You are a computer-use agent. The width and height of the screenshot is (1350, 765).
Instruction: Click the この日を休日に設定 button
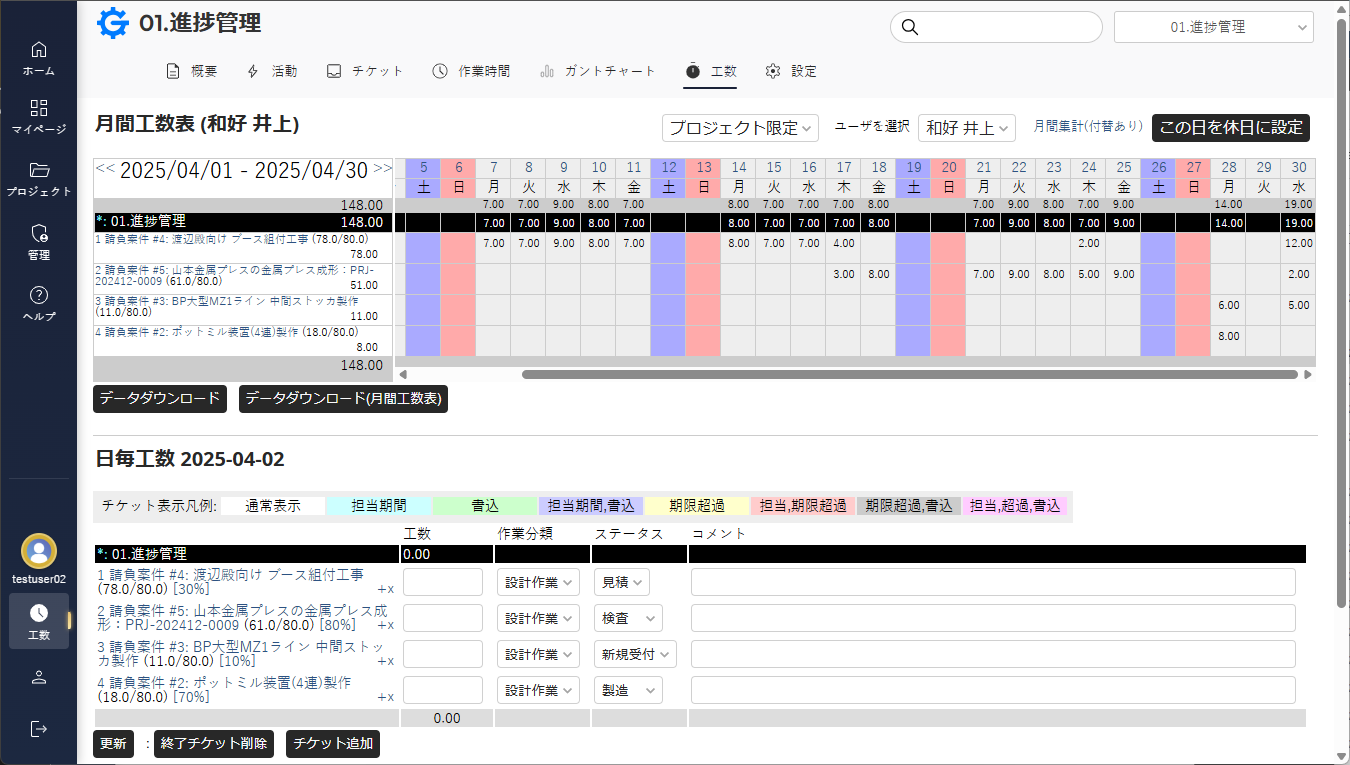click(x=1230, y=128)
